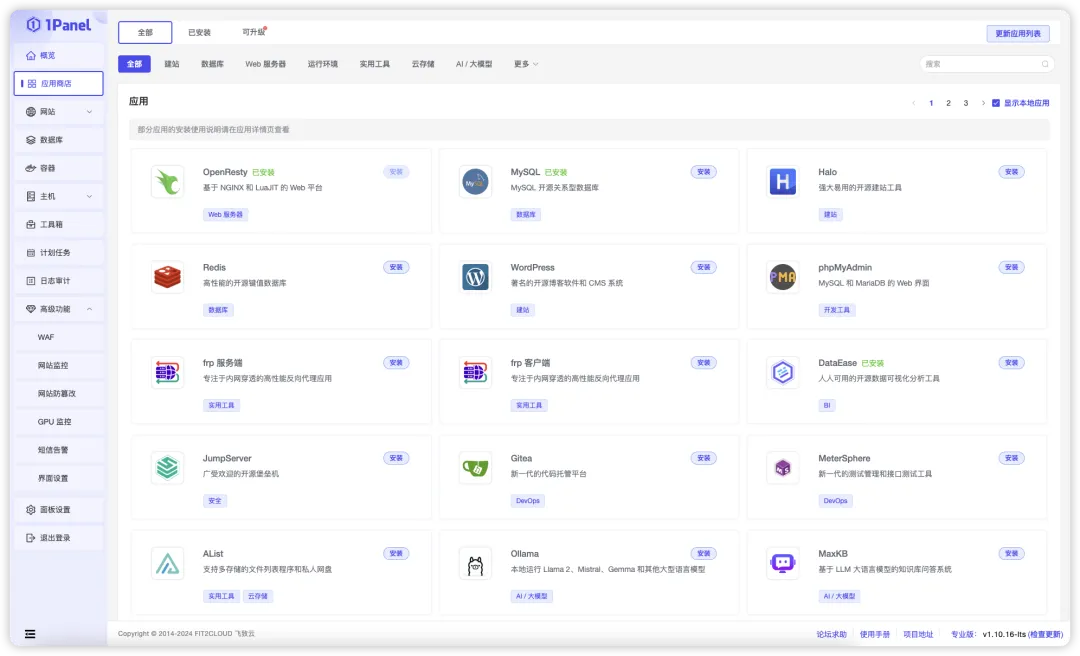1080x656 pixels.
Task: Install MaxKB with 安装 button
Action: pos(1011,553)
